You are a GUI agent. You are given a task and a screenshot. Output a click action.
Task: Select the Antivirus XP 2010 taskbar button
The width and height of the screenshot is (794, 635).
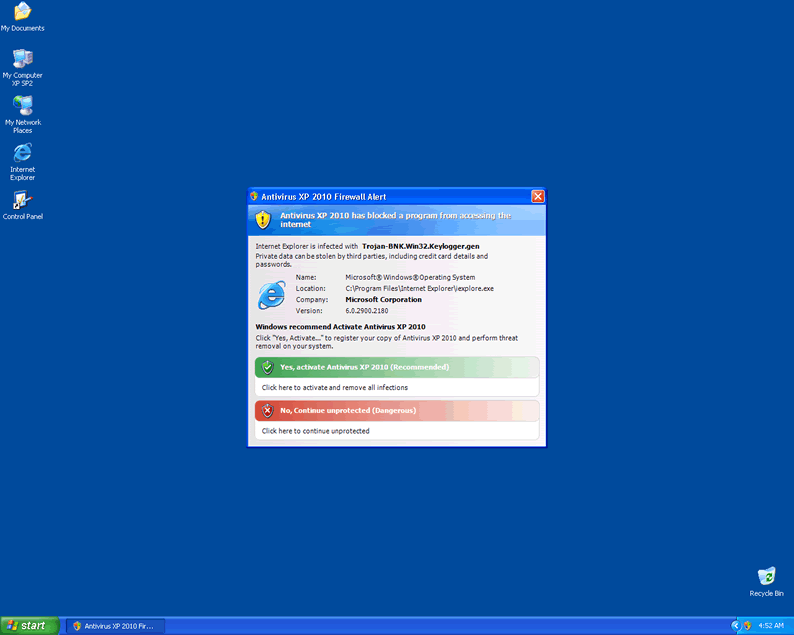(x=114, y=625)
